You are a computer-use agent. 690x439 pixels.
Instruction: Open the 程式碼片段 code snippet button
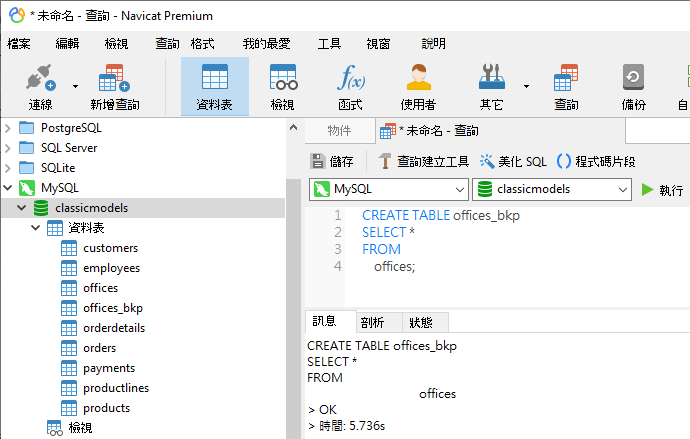[x=596, y=162]
